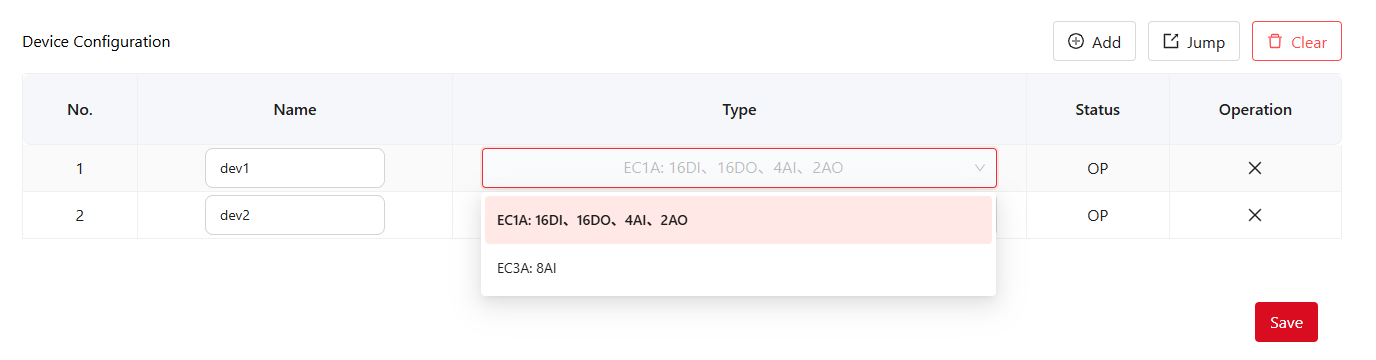Click the plus icon on Add button
1376x360 pixels.
(x=1076, y=42)
